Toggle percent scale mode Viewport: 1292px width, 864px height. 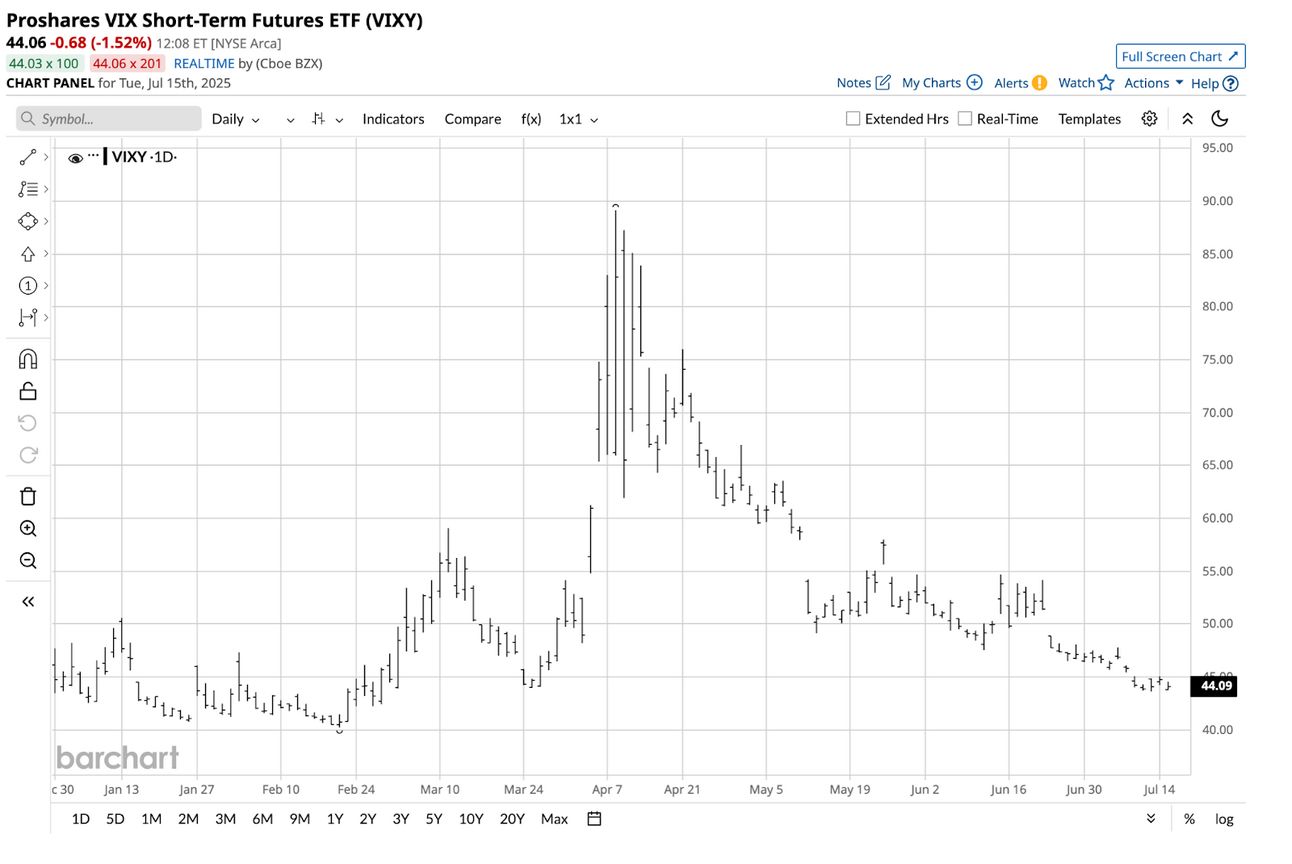coord(1189,819)
